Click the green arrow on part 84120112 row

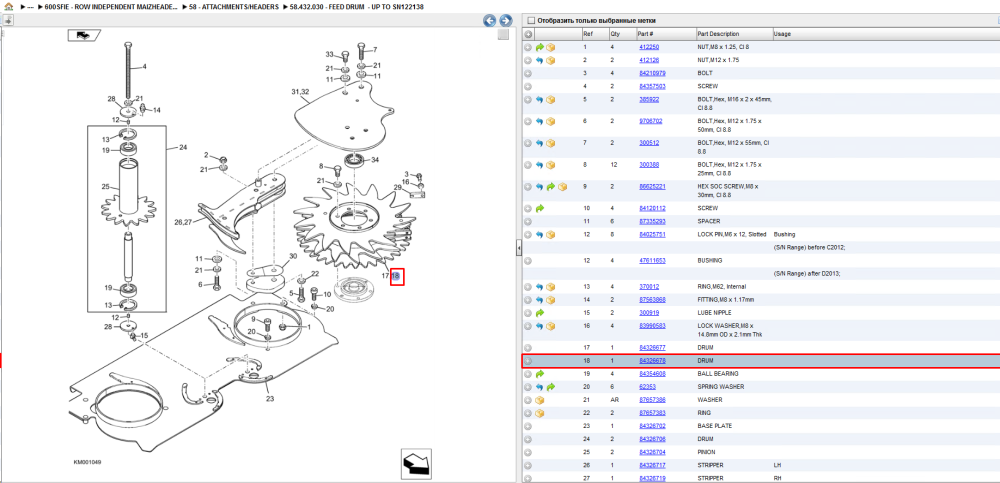540,208
